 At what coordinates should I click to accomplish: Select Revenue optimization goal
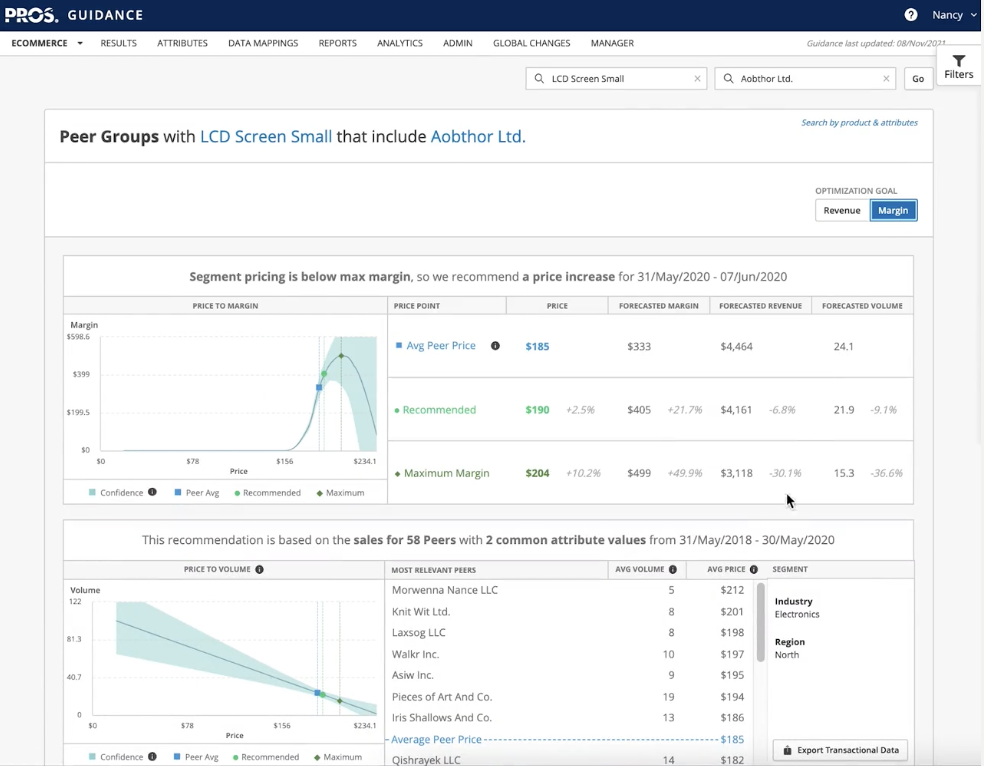(842, 210)
